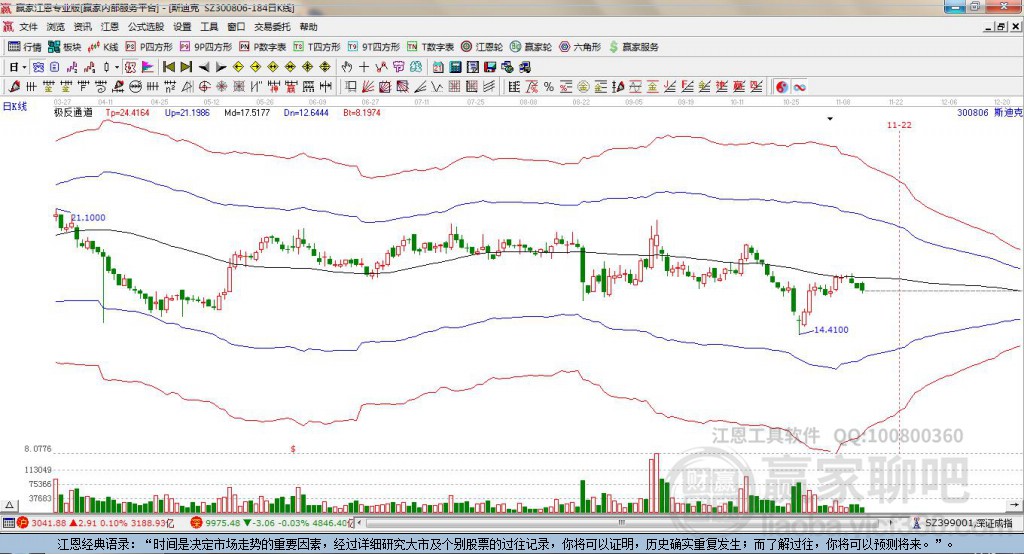This screenshot has width=1024, height=554.
Task: Click the first yellow diamond left-arrow icon
Action: coord(238,67)
